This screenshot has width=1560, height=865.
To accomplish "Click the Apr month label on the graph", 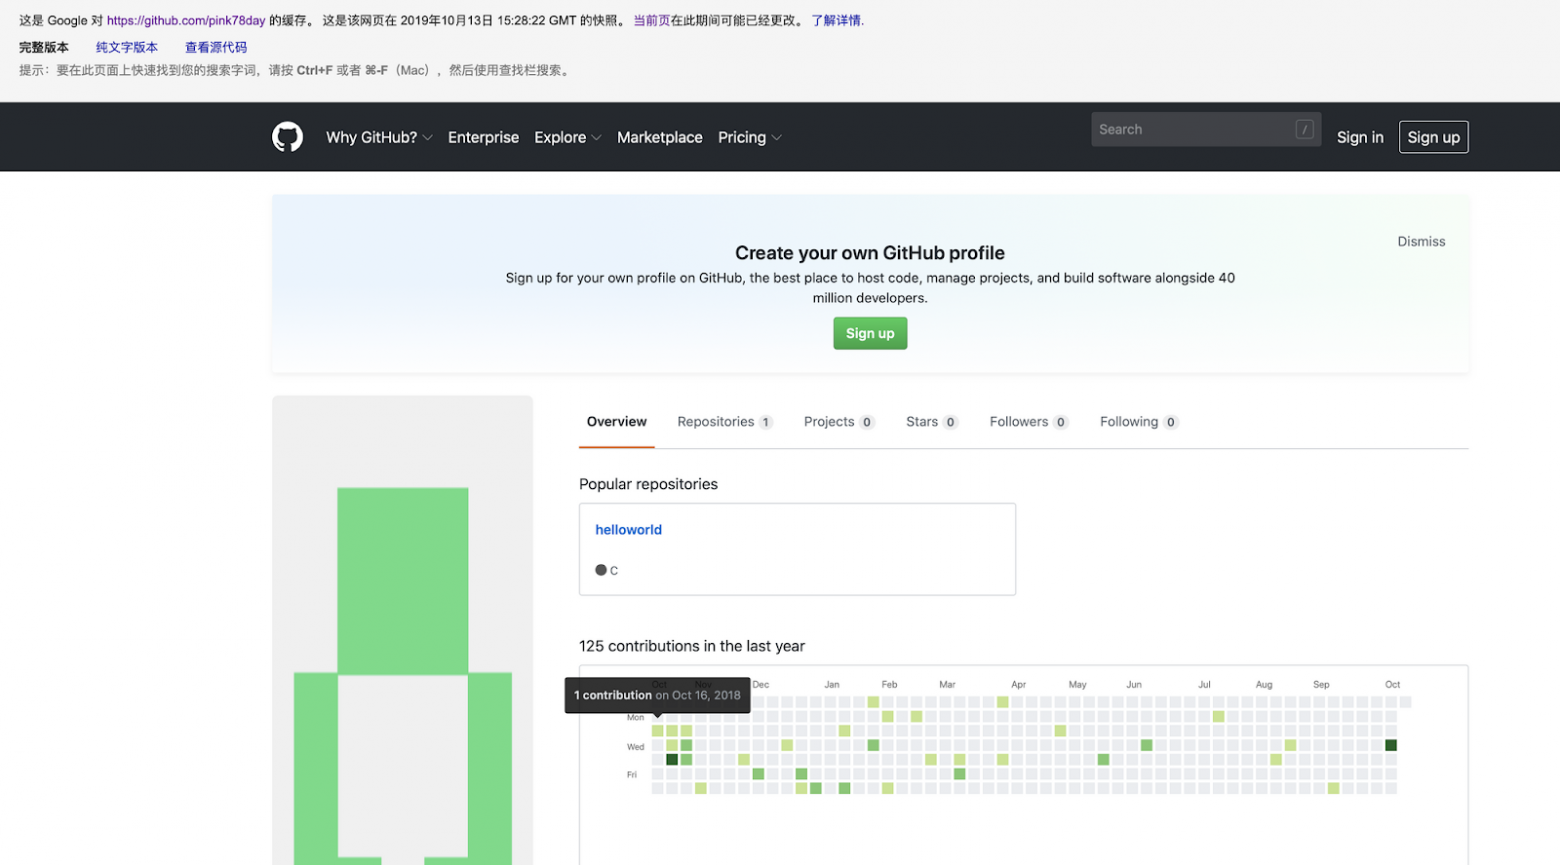I will point(1018,685).
